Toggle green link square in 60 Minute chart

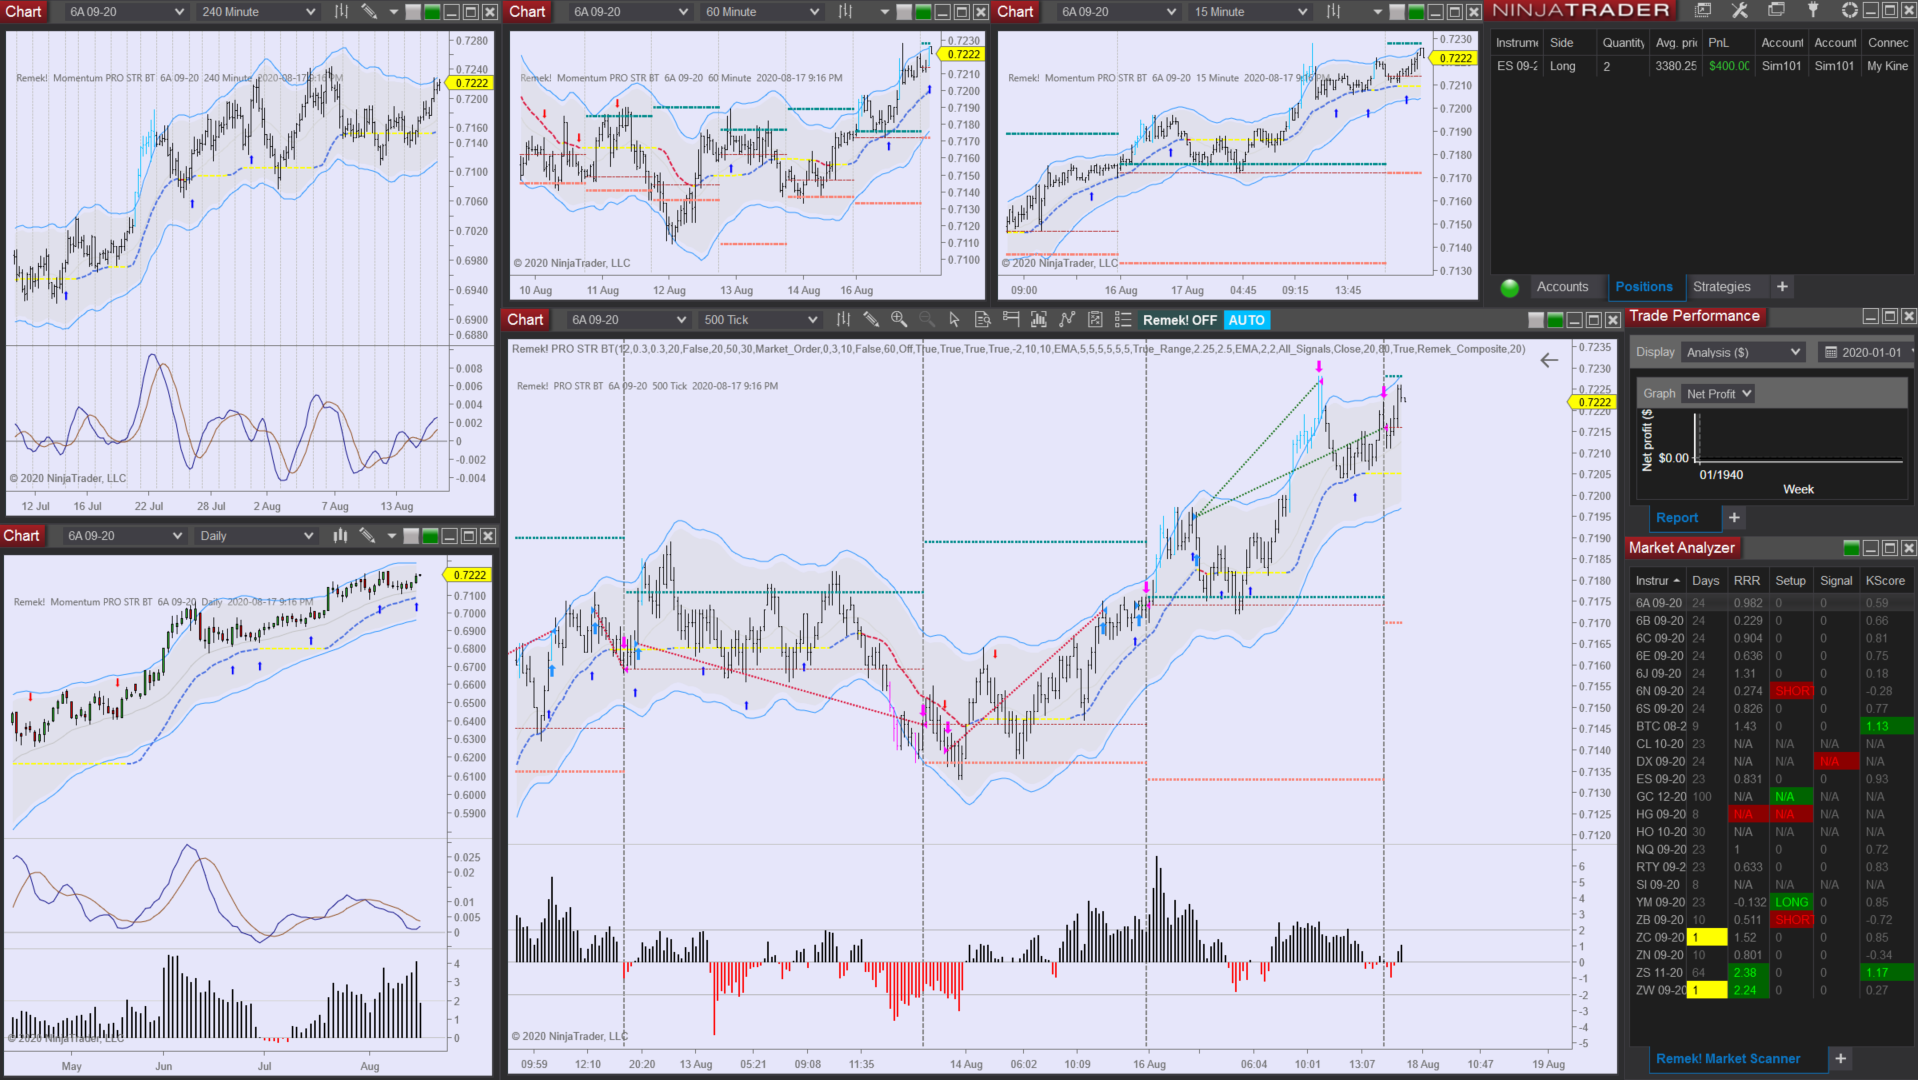pos(923,12)
